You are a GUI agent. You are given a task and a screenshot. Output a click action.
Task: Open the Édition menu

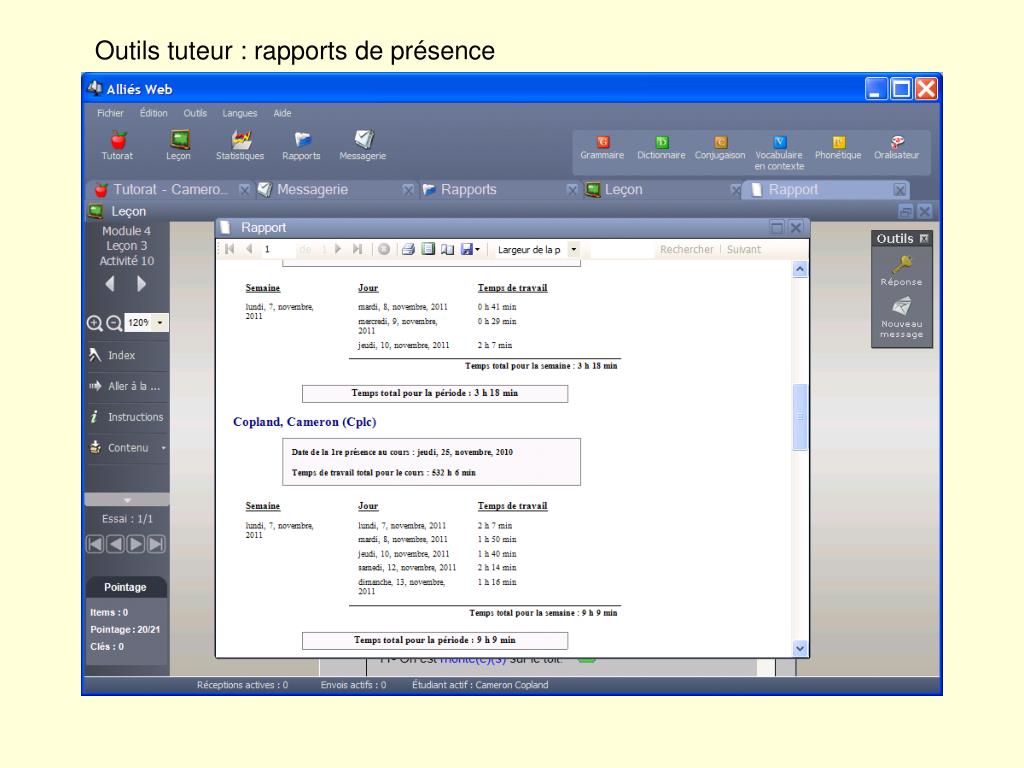153,113
